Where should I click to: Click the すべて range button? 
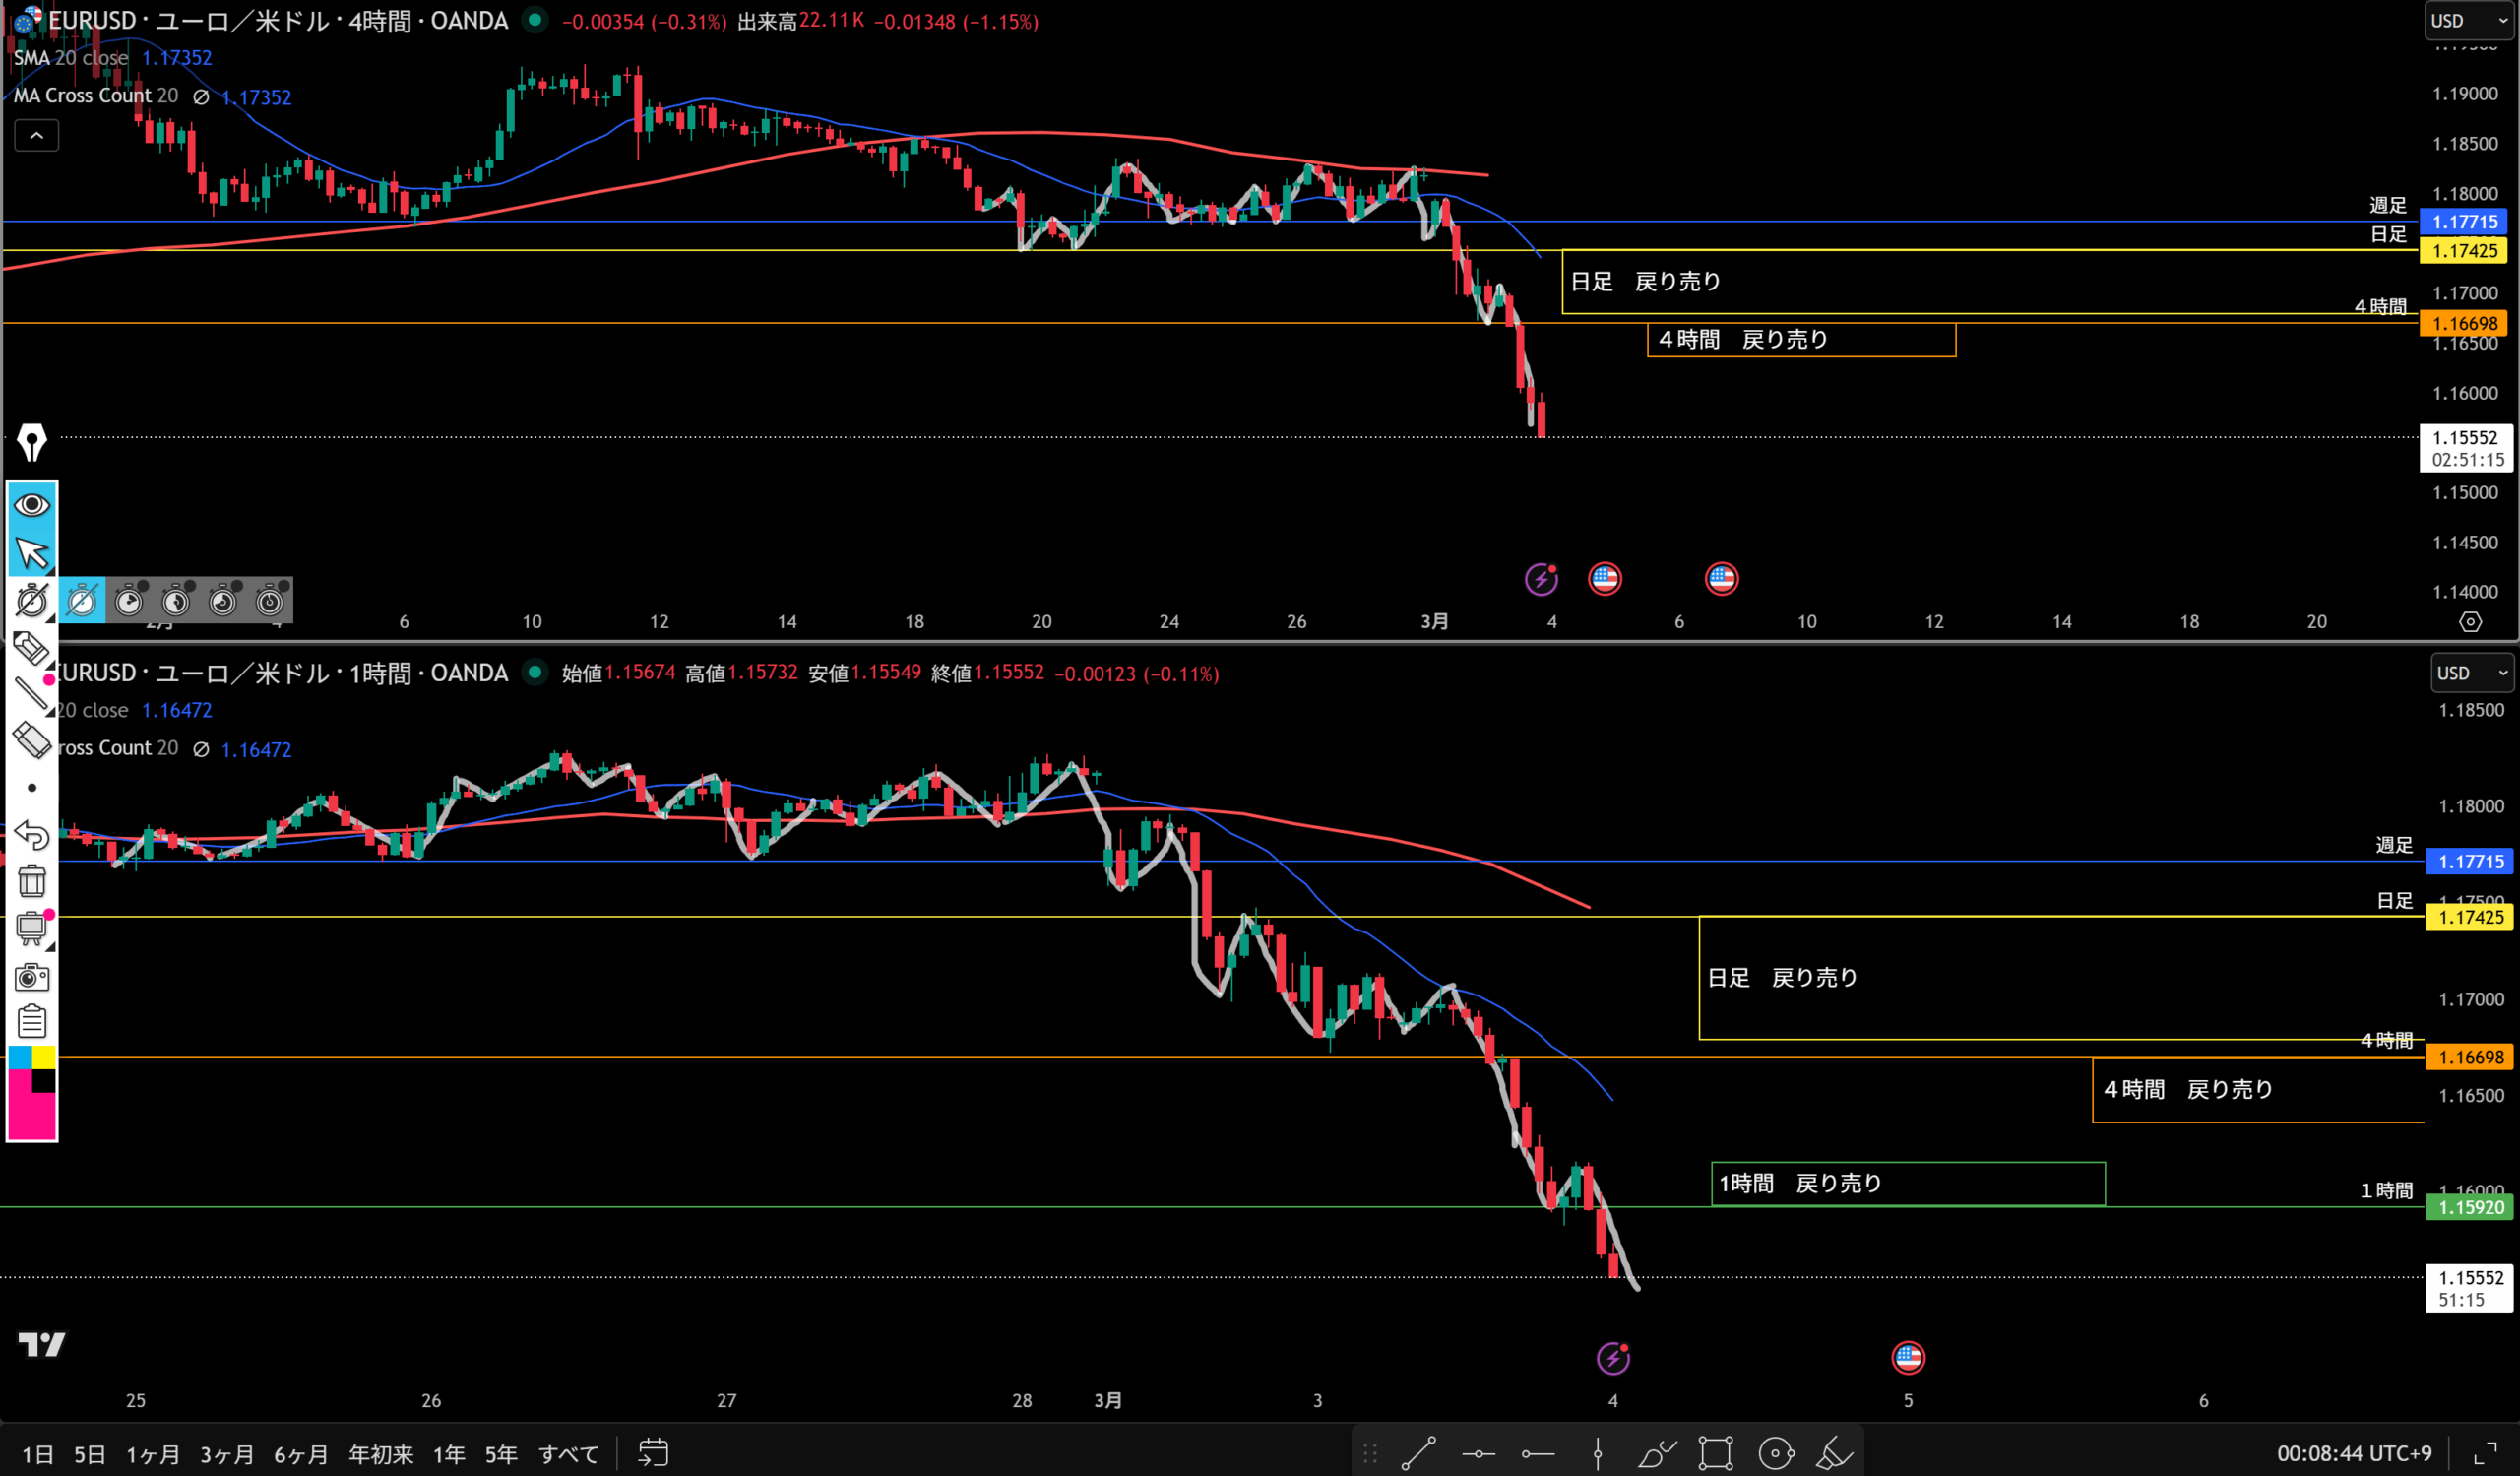click(x=568, y=1454)
